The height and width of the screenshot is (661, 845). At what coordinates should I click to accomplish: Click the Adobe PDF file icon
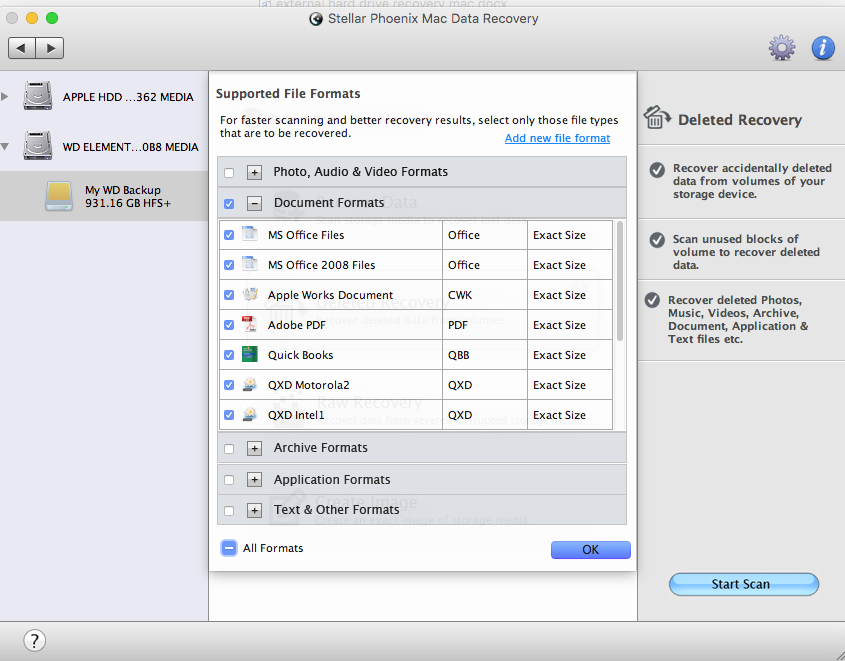click(250, 324)
